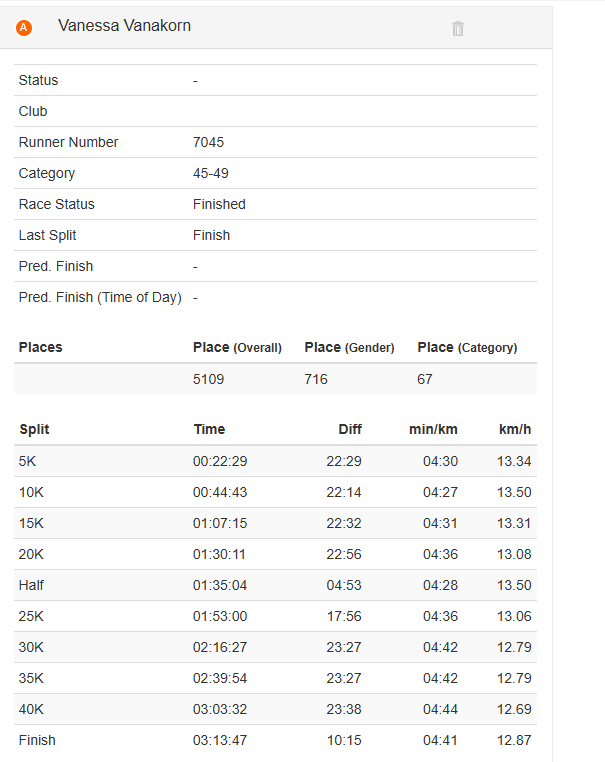The width and height of the screenshot is (605, 762).
Task: Click the Diff column header
Action: click(349, 429)
